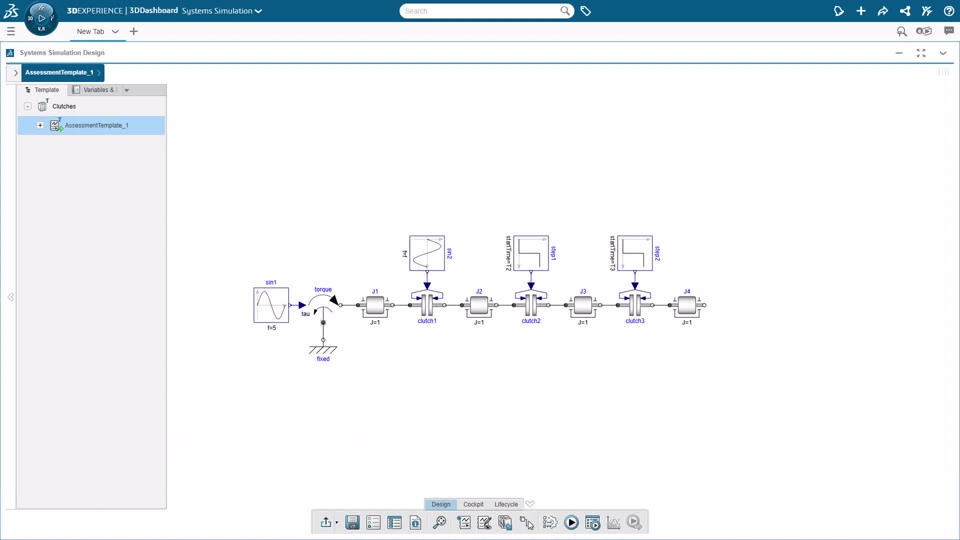Select AssessmentTemplate_1 in the tree
The height and width of the screenshot is (540, 960).
pyautogui.click(x=96, y=126)
